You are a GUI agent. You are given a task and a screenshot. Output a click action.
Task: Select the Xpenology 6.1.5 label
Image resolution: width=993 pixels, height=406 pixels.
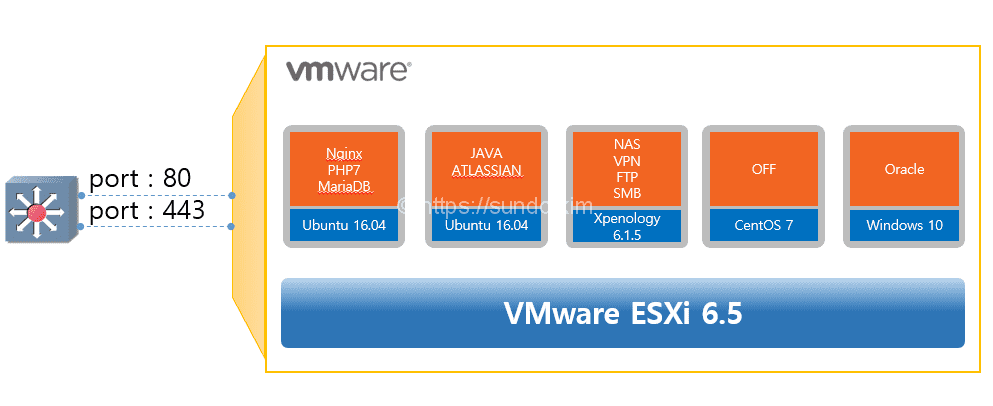click(x=627, y=225)
